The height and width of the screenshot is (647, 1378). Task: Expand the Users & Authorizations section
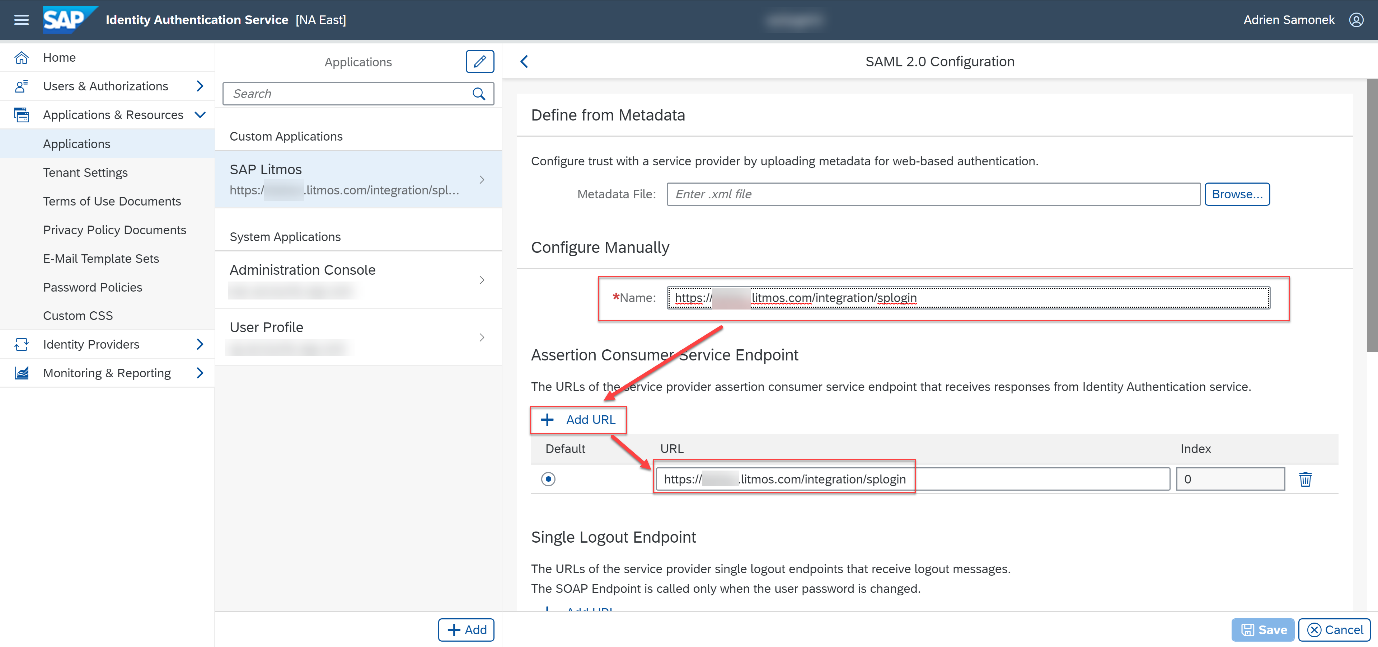(200, 86)
